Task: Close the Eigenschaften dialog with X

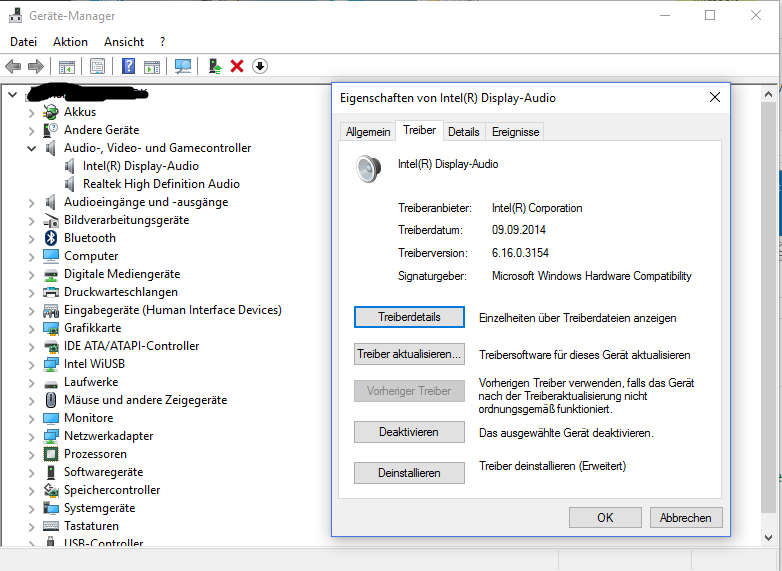Action: coord(715,97)
